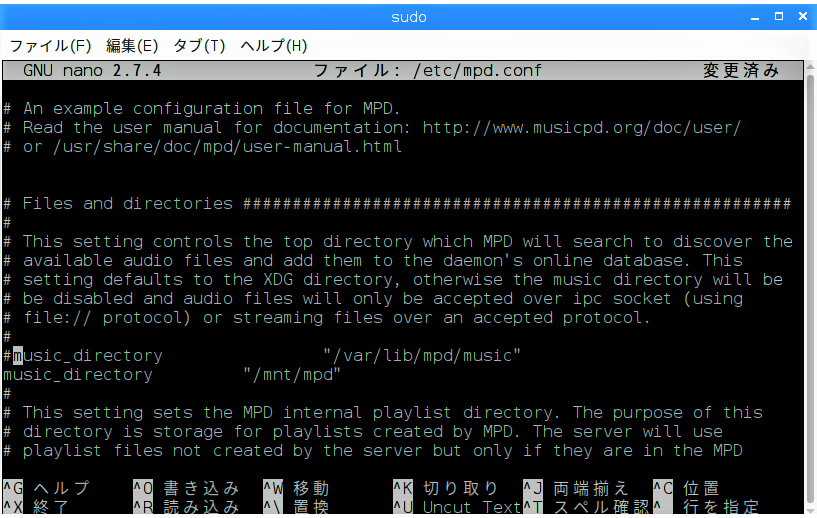Minimize the sudo terminal window
Viewport: 817px width, 518px height.
(755, 17)
